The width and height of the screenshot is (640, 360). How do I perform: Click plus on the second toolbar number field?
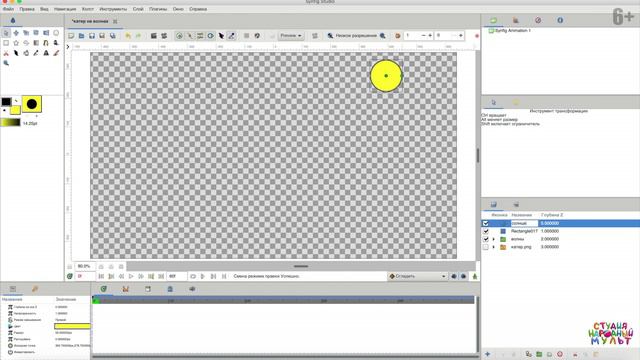[x=461, y=36]
